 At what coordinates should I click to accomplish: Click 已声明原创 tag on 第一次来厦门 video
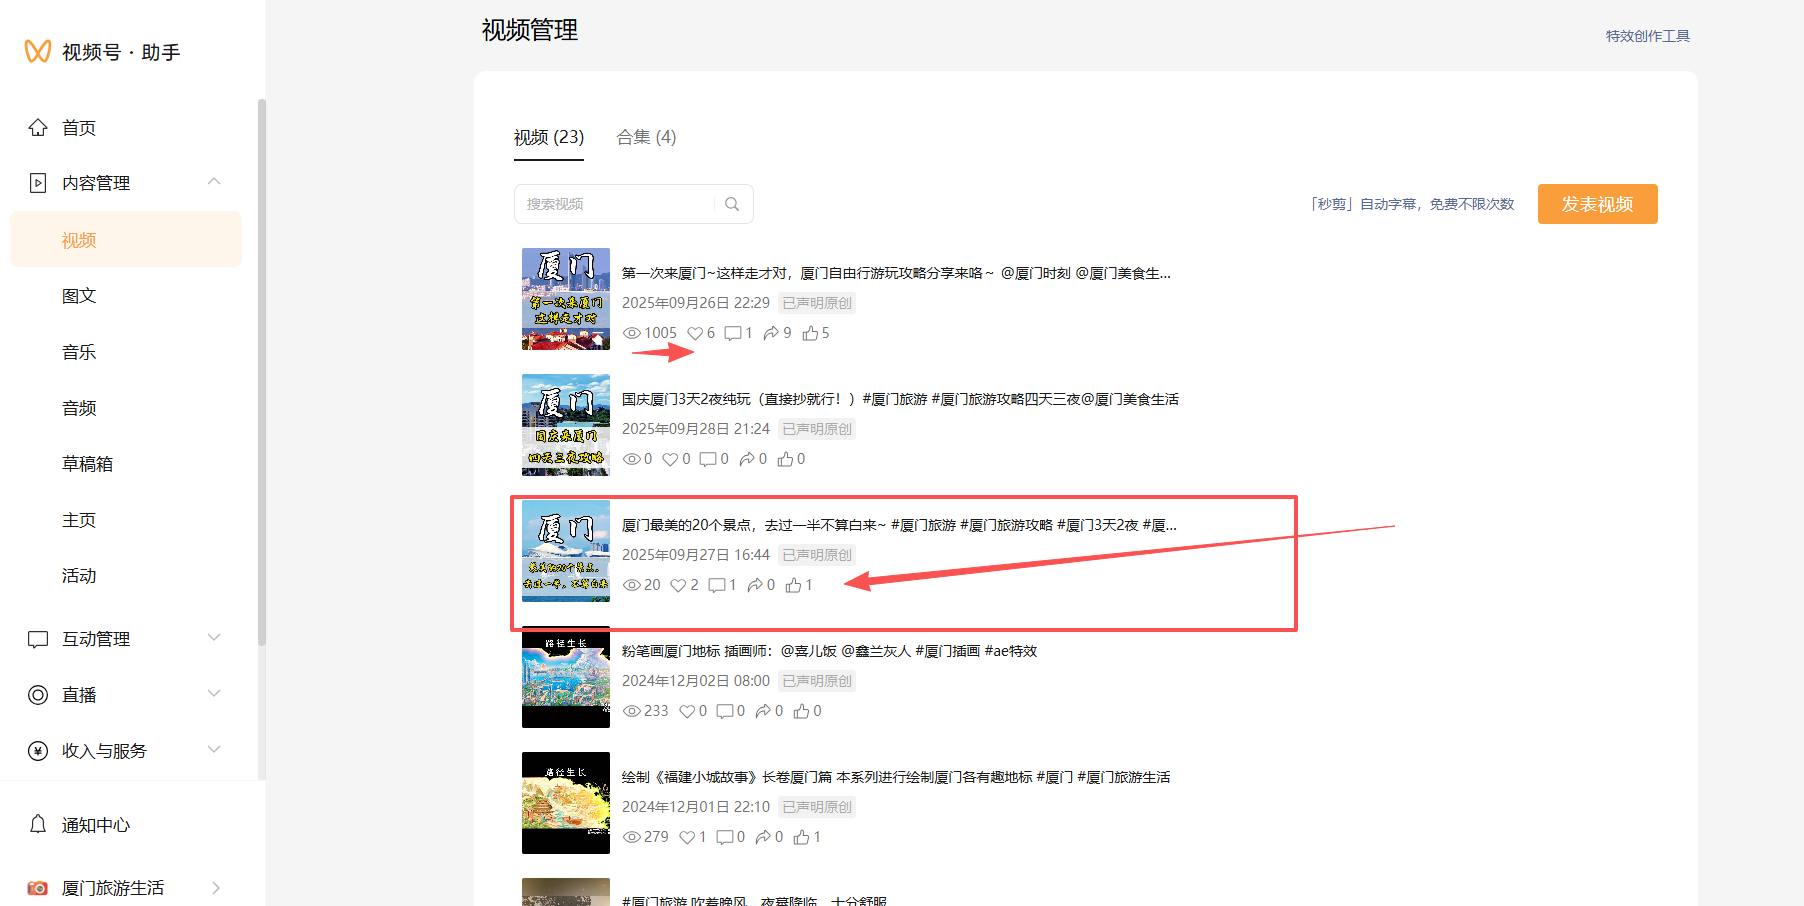point(817,303)
